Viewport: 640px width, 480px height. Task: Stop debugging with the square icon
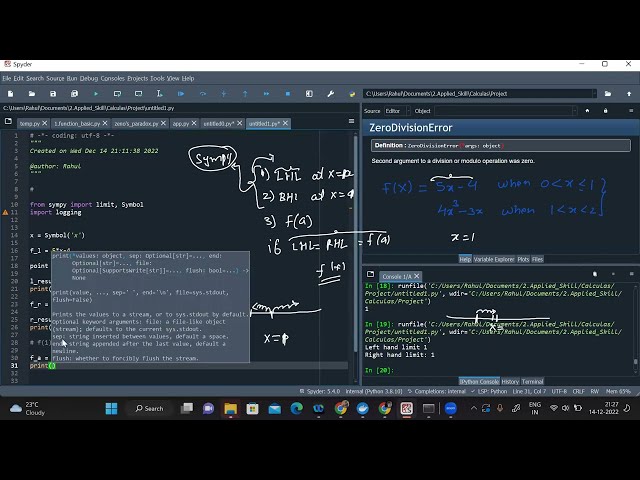click(288, 94)
